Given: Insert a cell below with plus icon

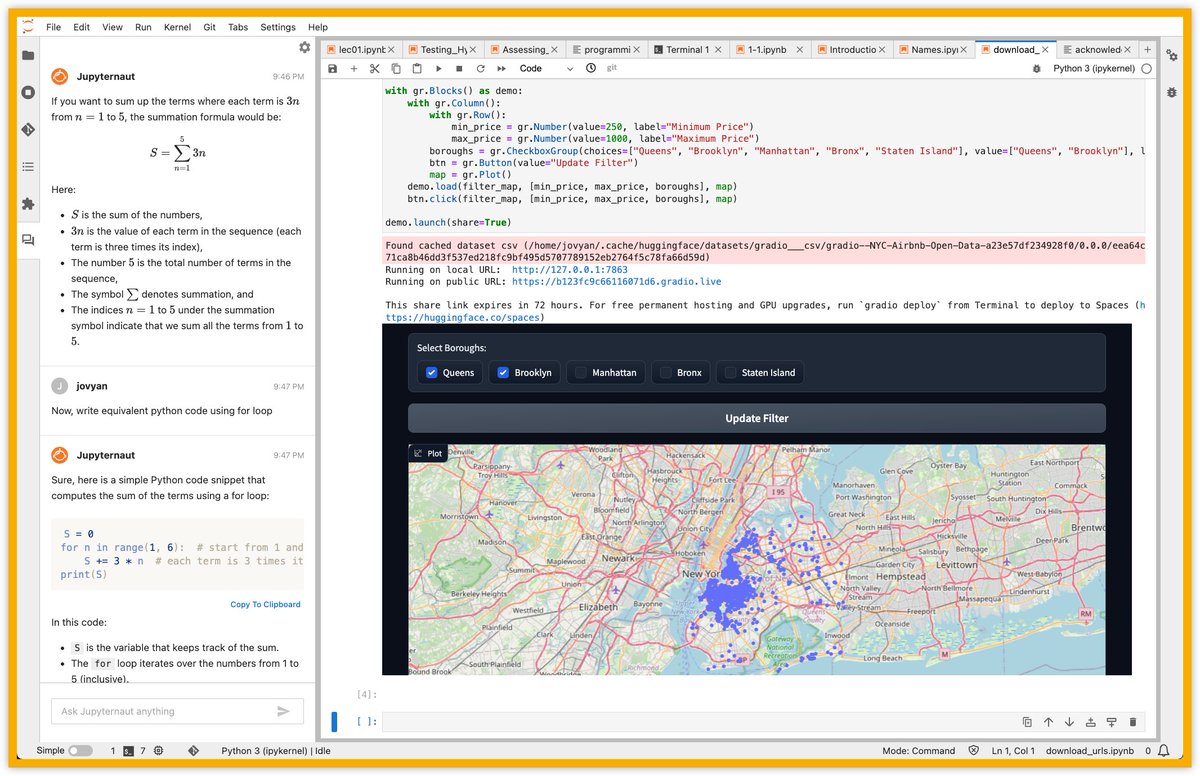Looking at the screenshot, I should [x=353, y=68].
